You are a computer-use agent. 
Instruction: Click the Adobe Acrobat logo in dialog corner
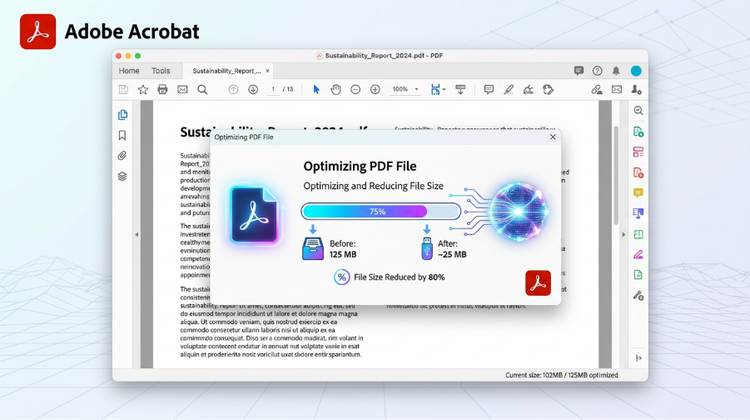(538, 283)
